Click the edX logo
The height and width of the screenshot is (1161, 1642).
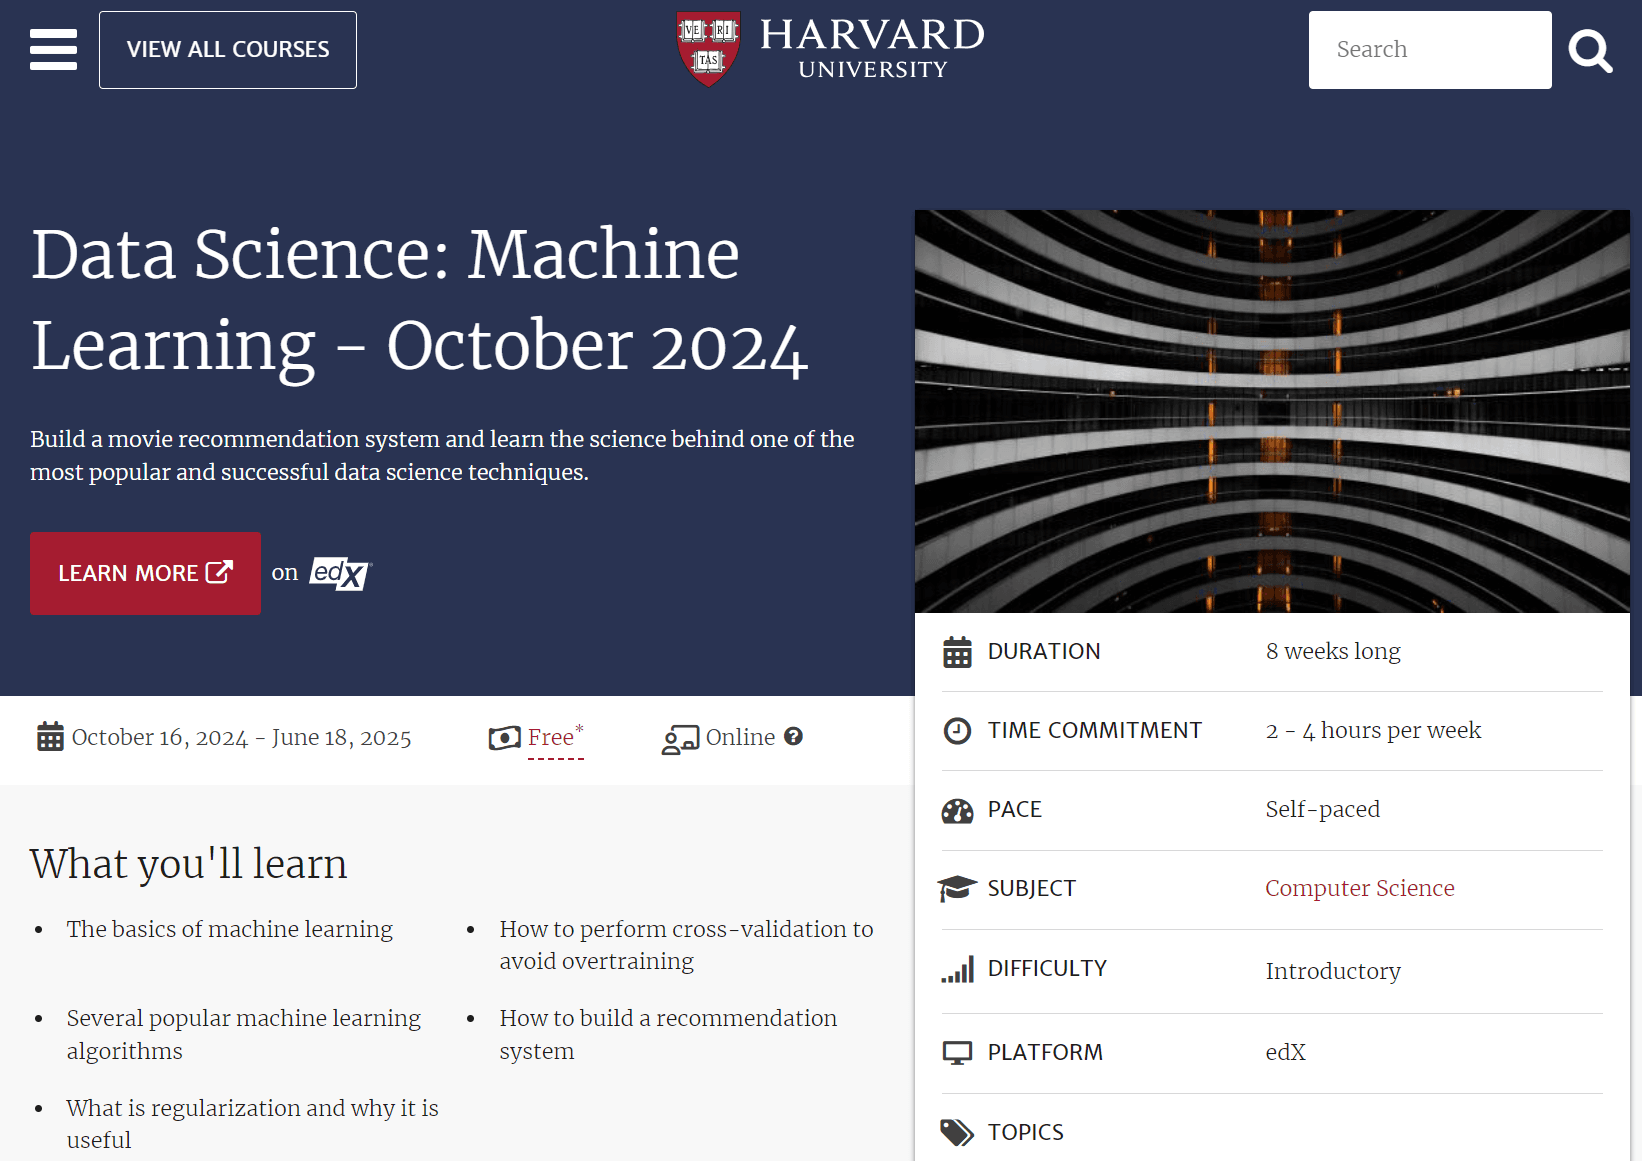(x=338, y=573)
